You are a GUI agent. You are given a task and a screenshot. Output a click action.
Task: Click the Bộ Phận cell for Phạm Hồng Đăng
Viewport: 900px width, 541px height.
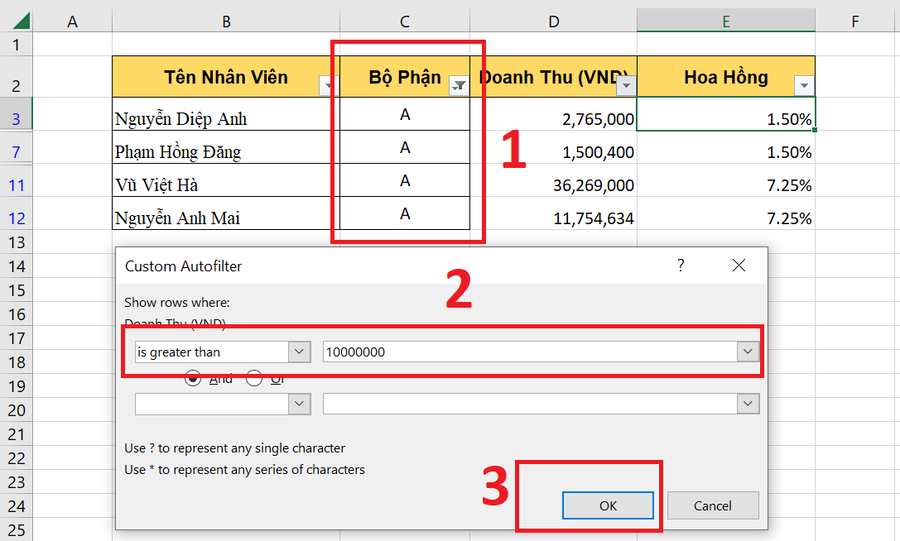tap(405, 147)
